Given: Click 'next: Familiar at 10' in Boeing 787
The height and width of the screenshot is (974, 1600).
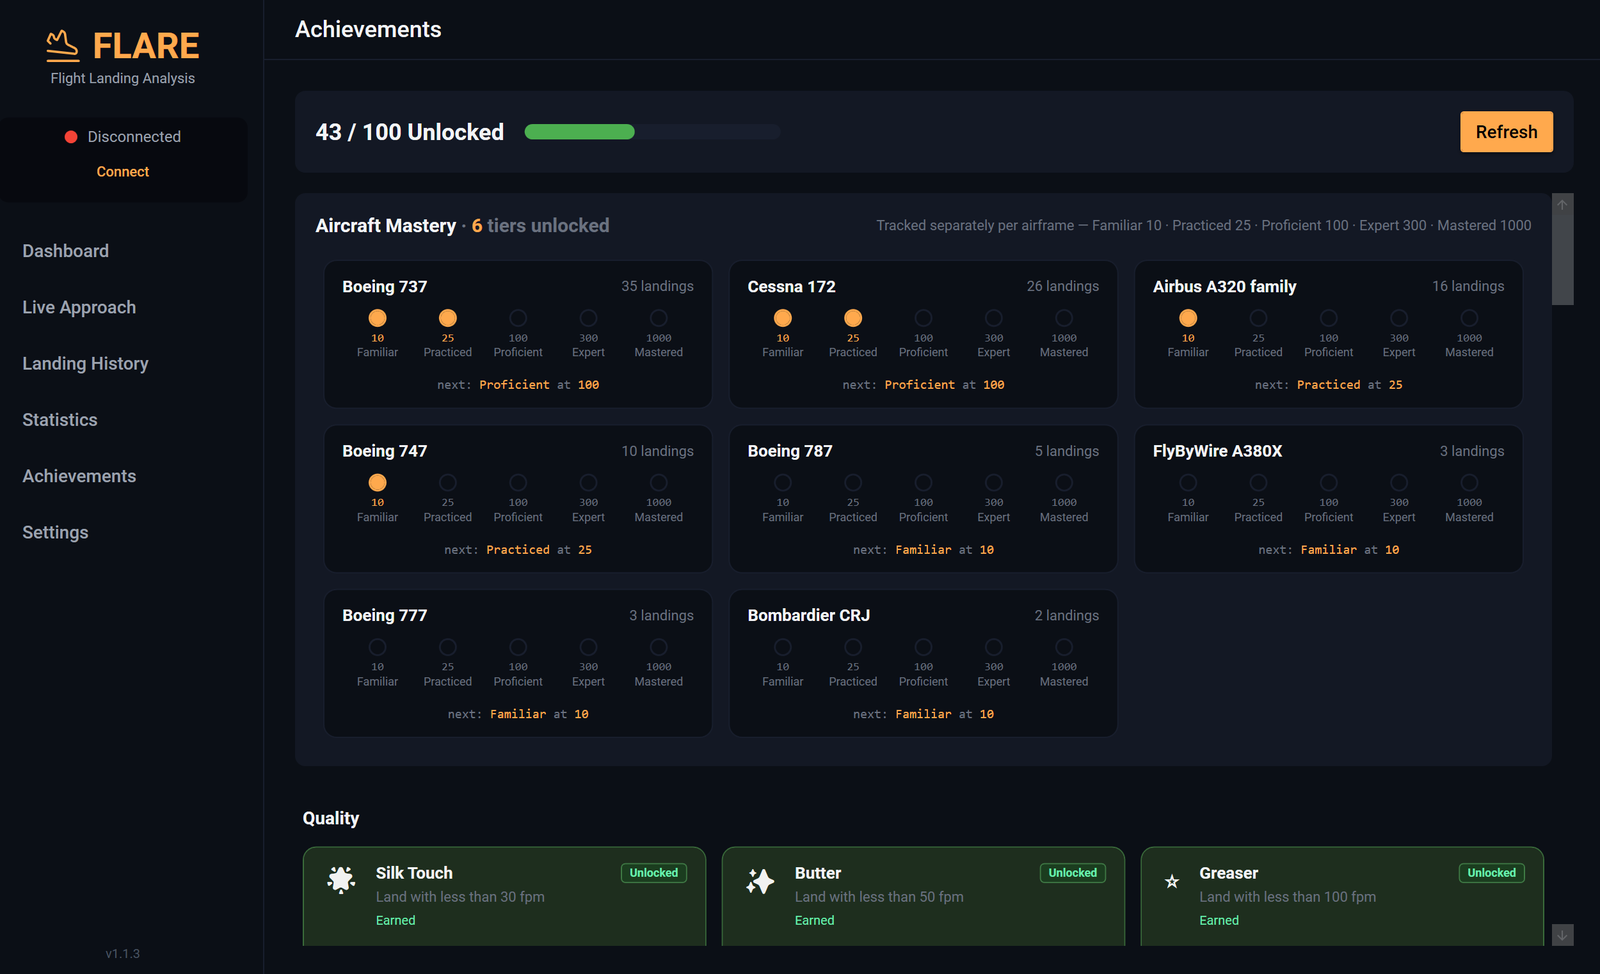Looking at the screenshot, I should [x=923, y=550].
